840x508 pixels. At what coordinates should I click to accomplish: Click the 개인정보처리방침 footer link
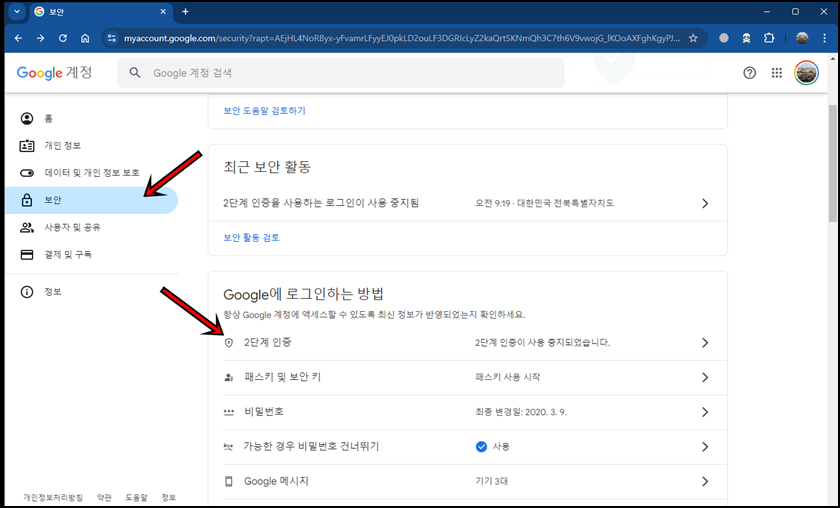(x=53, y=497)
